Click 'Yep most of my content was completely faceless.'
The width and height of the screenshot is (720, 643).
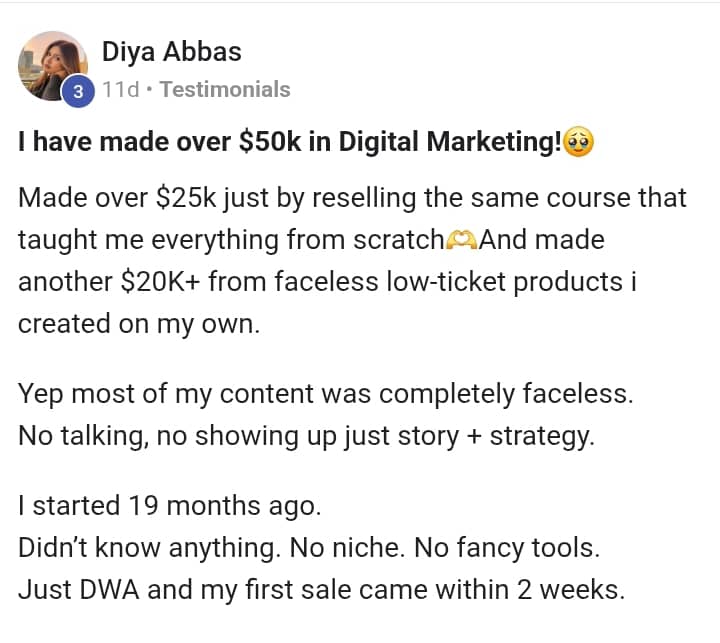tap(326, 394)
